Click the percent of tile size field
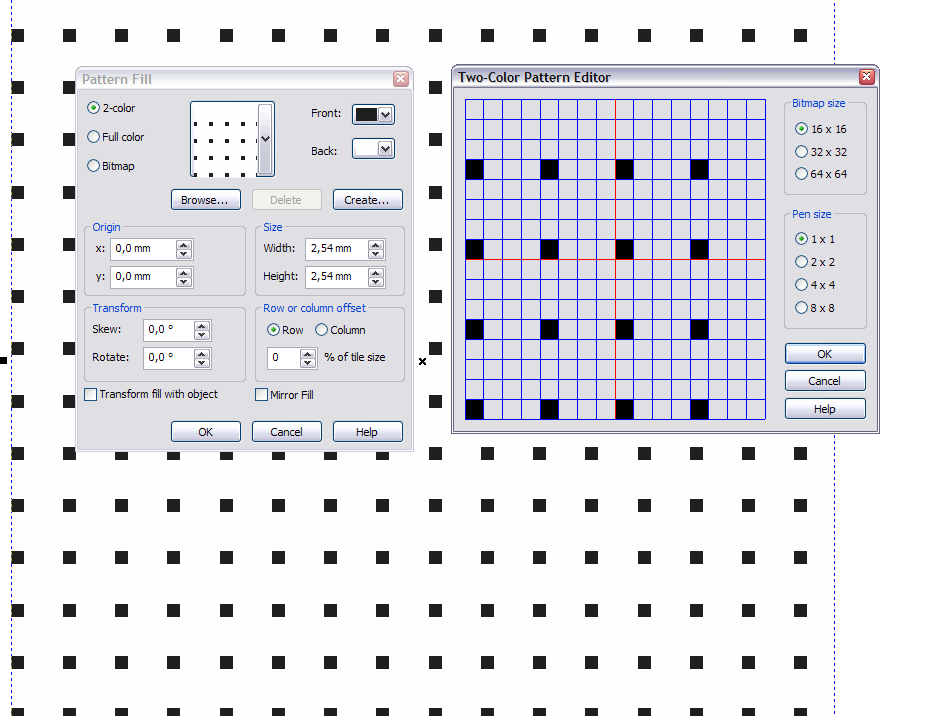925x716 pixels. (x=284, y=357)
